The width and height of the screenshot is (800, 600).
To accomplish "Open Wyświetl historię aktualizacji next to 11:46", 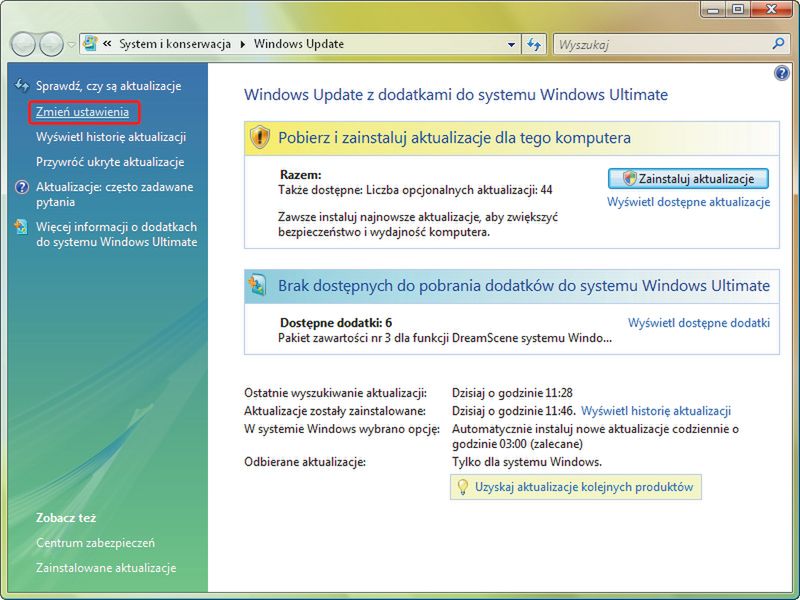I will (x=656, y=411).
